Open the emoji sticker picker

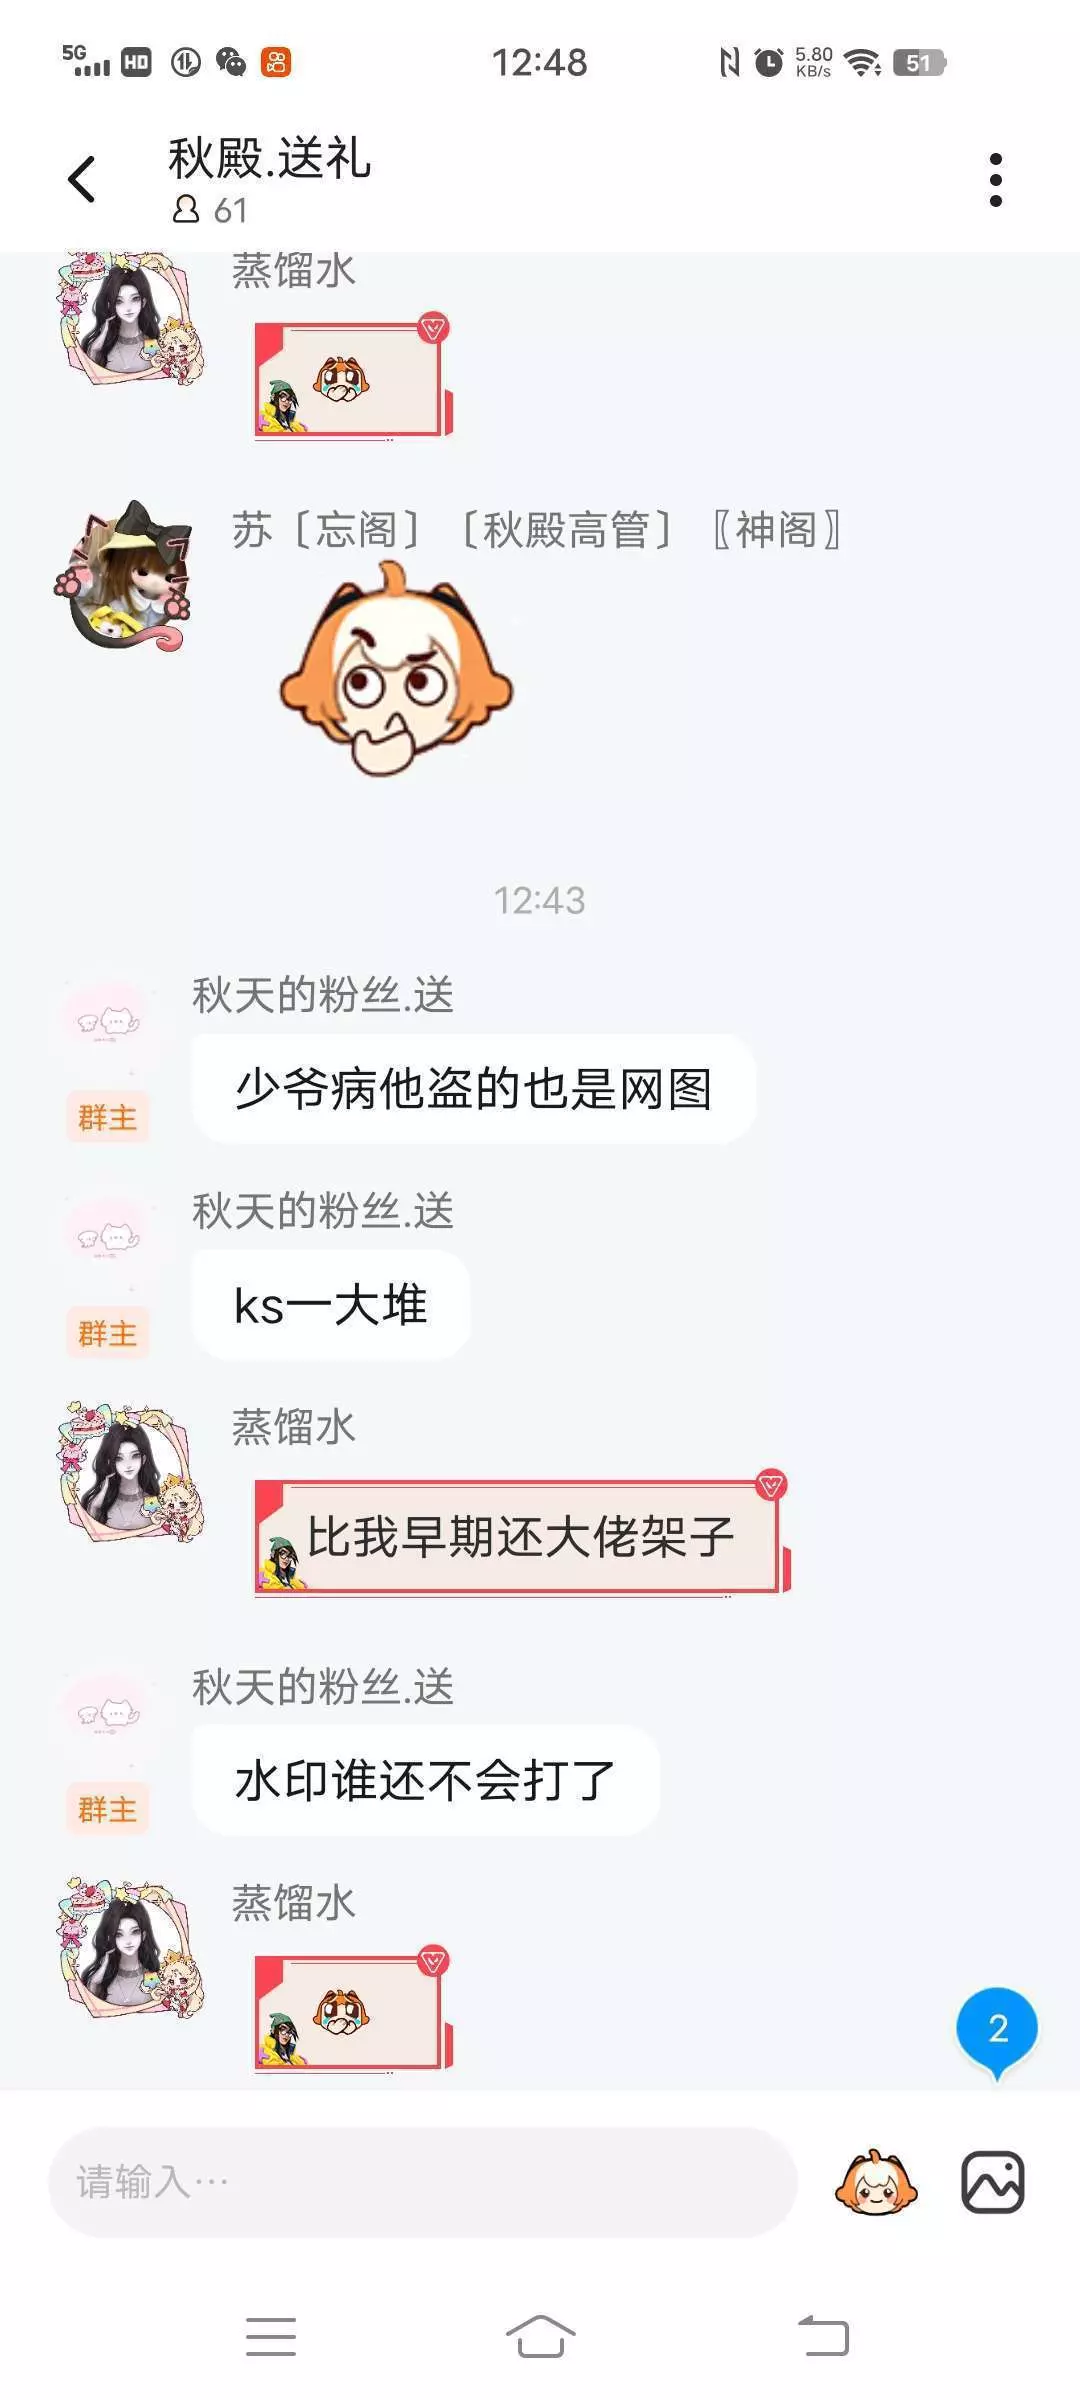point(876,2182)
